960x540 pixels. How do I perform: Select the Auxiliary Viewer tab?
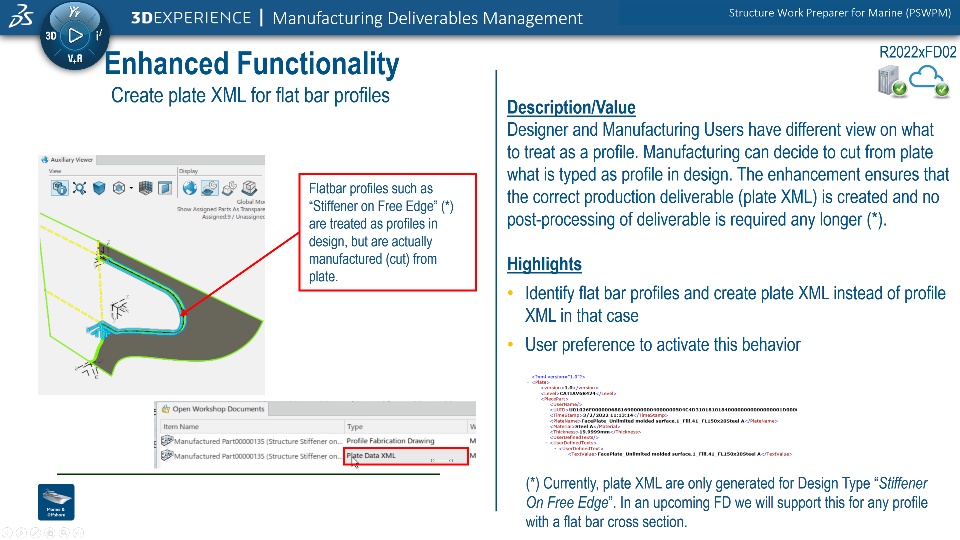67,160
